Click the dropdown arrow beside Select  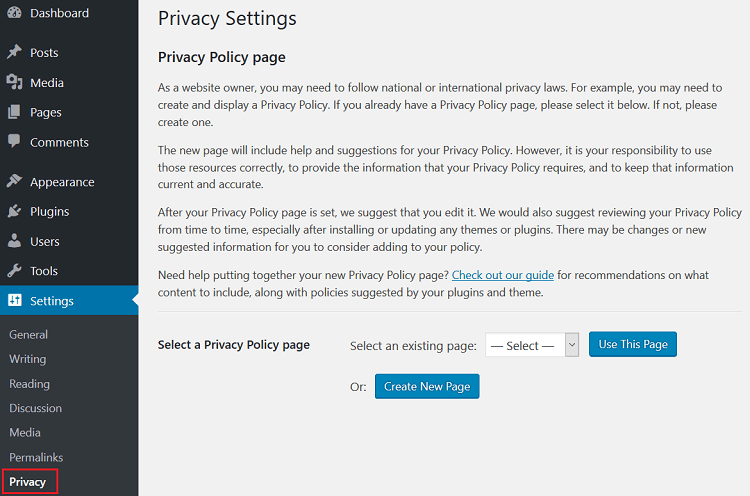click(572, 345)
